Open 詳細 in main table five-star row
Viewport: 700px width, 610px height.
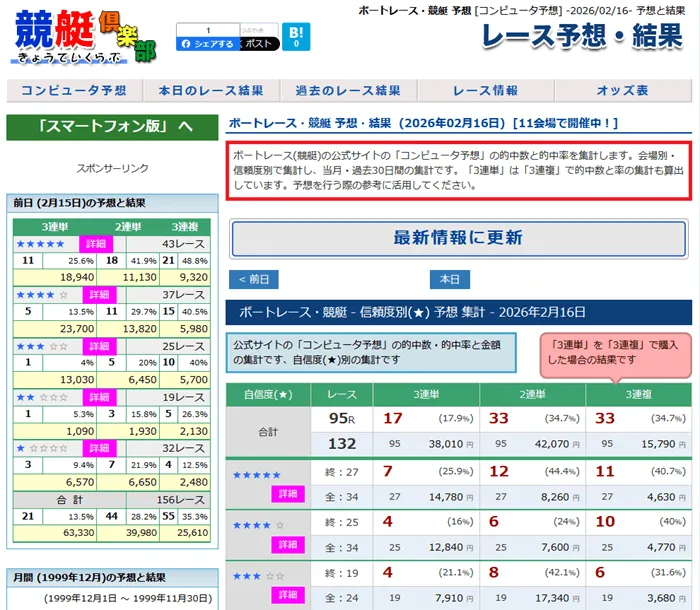tap(287, 493)
